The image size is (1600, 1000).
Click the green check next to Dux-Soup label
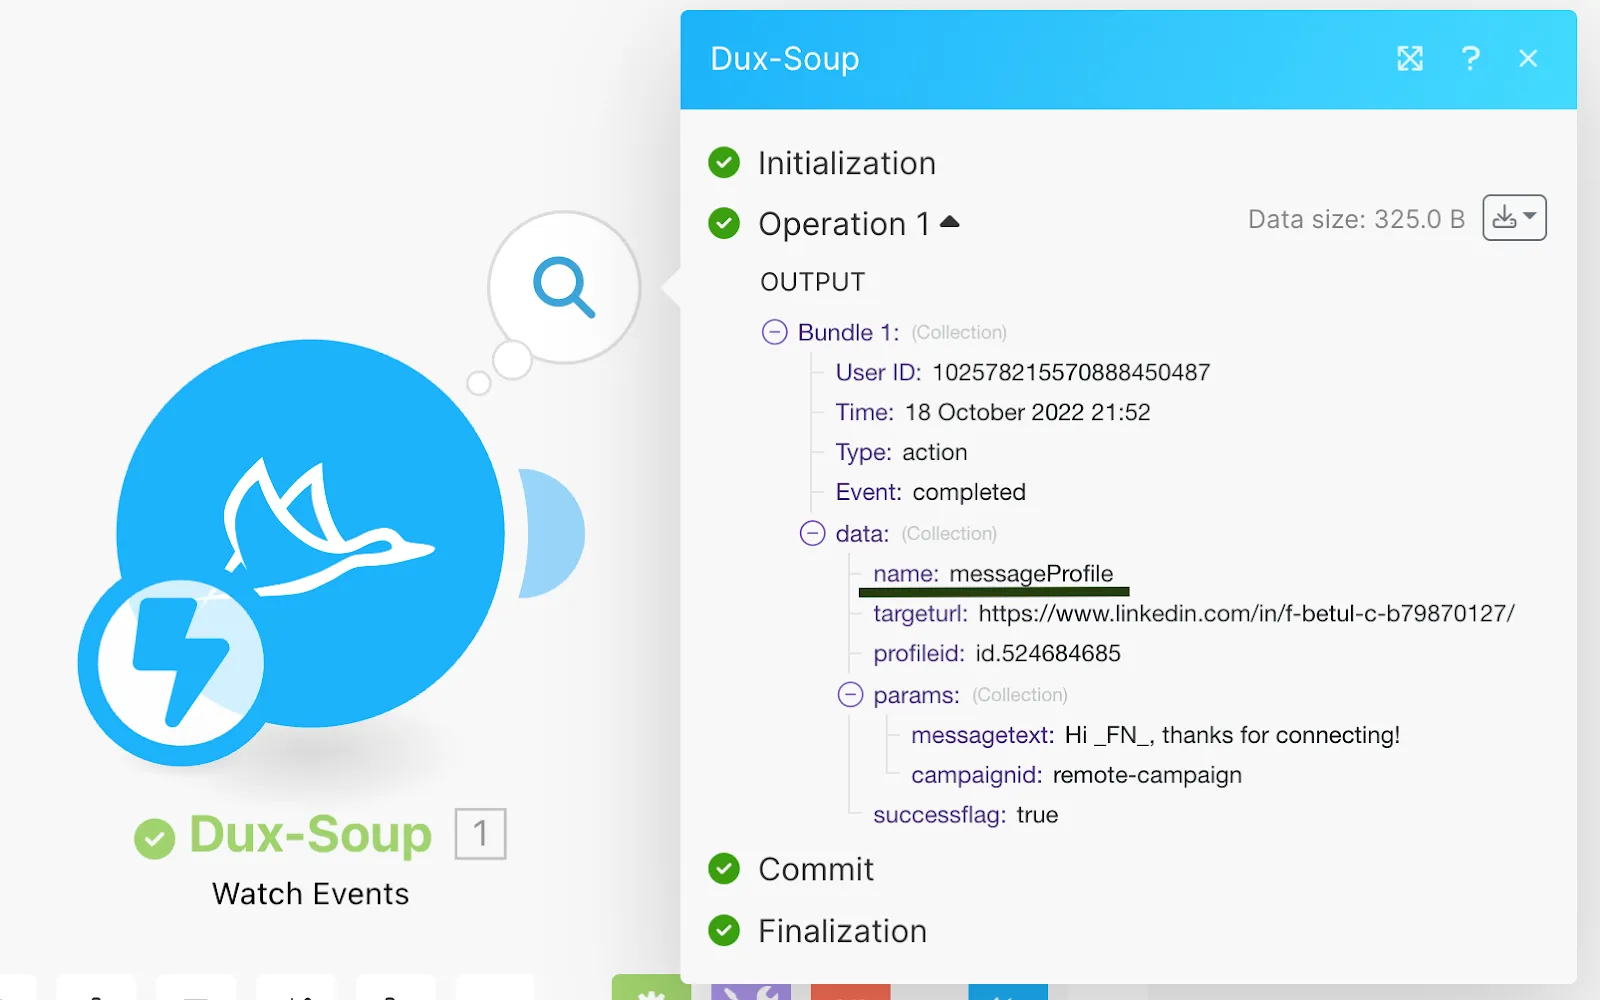[x=155, y=838]
